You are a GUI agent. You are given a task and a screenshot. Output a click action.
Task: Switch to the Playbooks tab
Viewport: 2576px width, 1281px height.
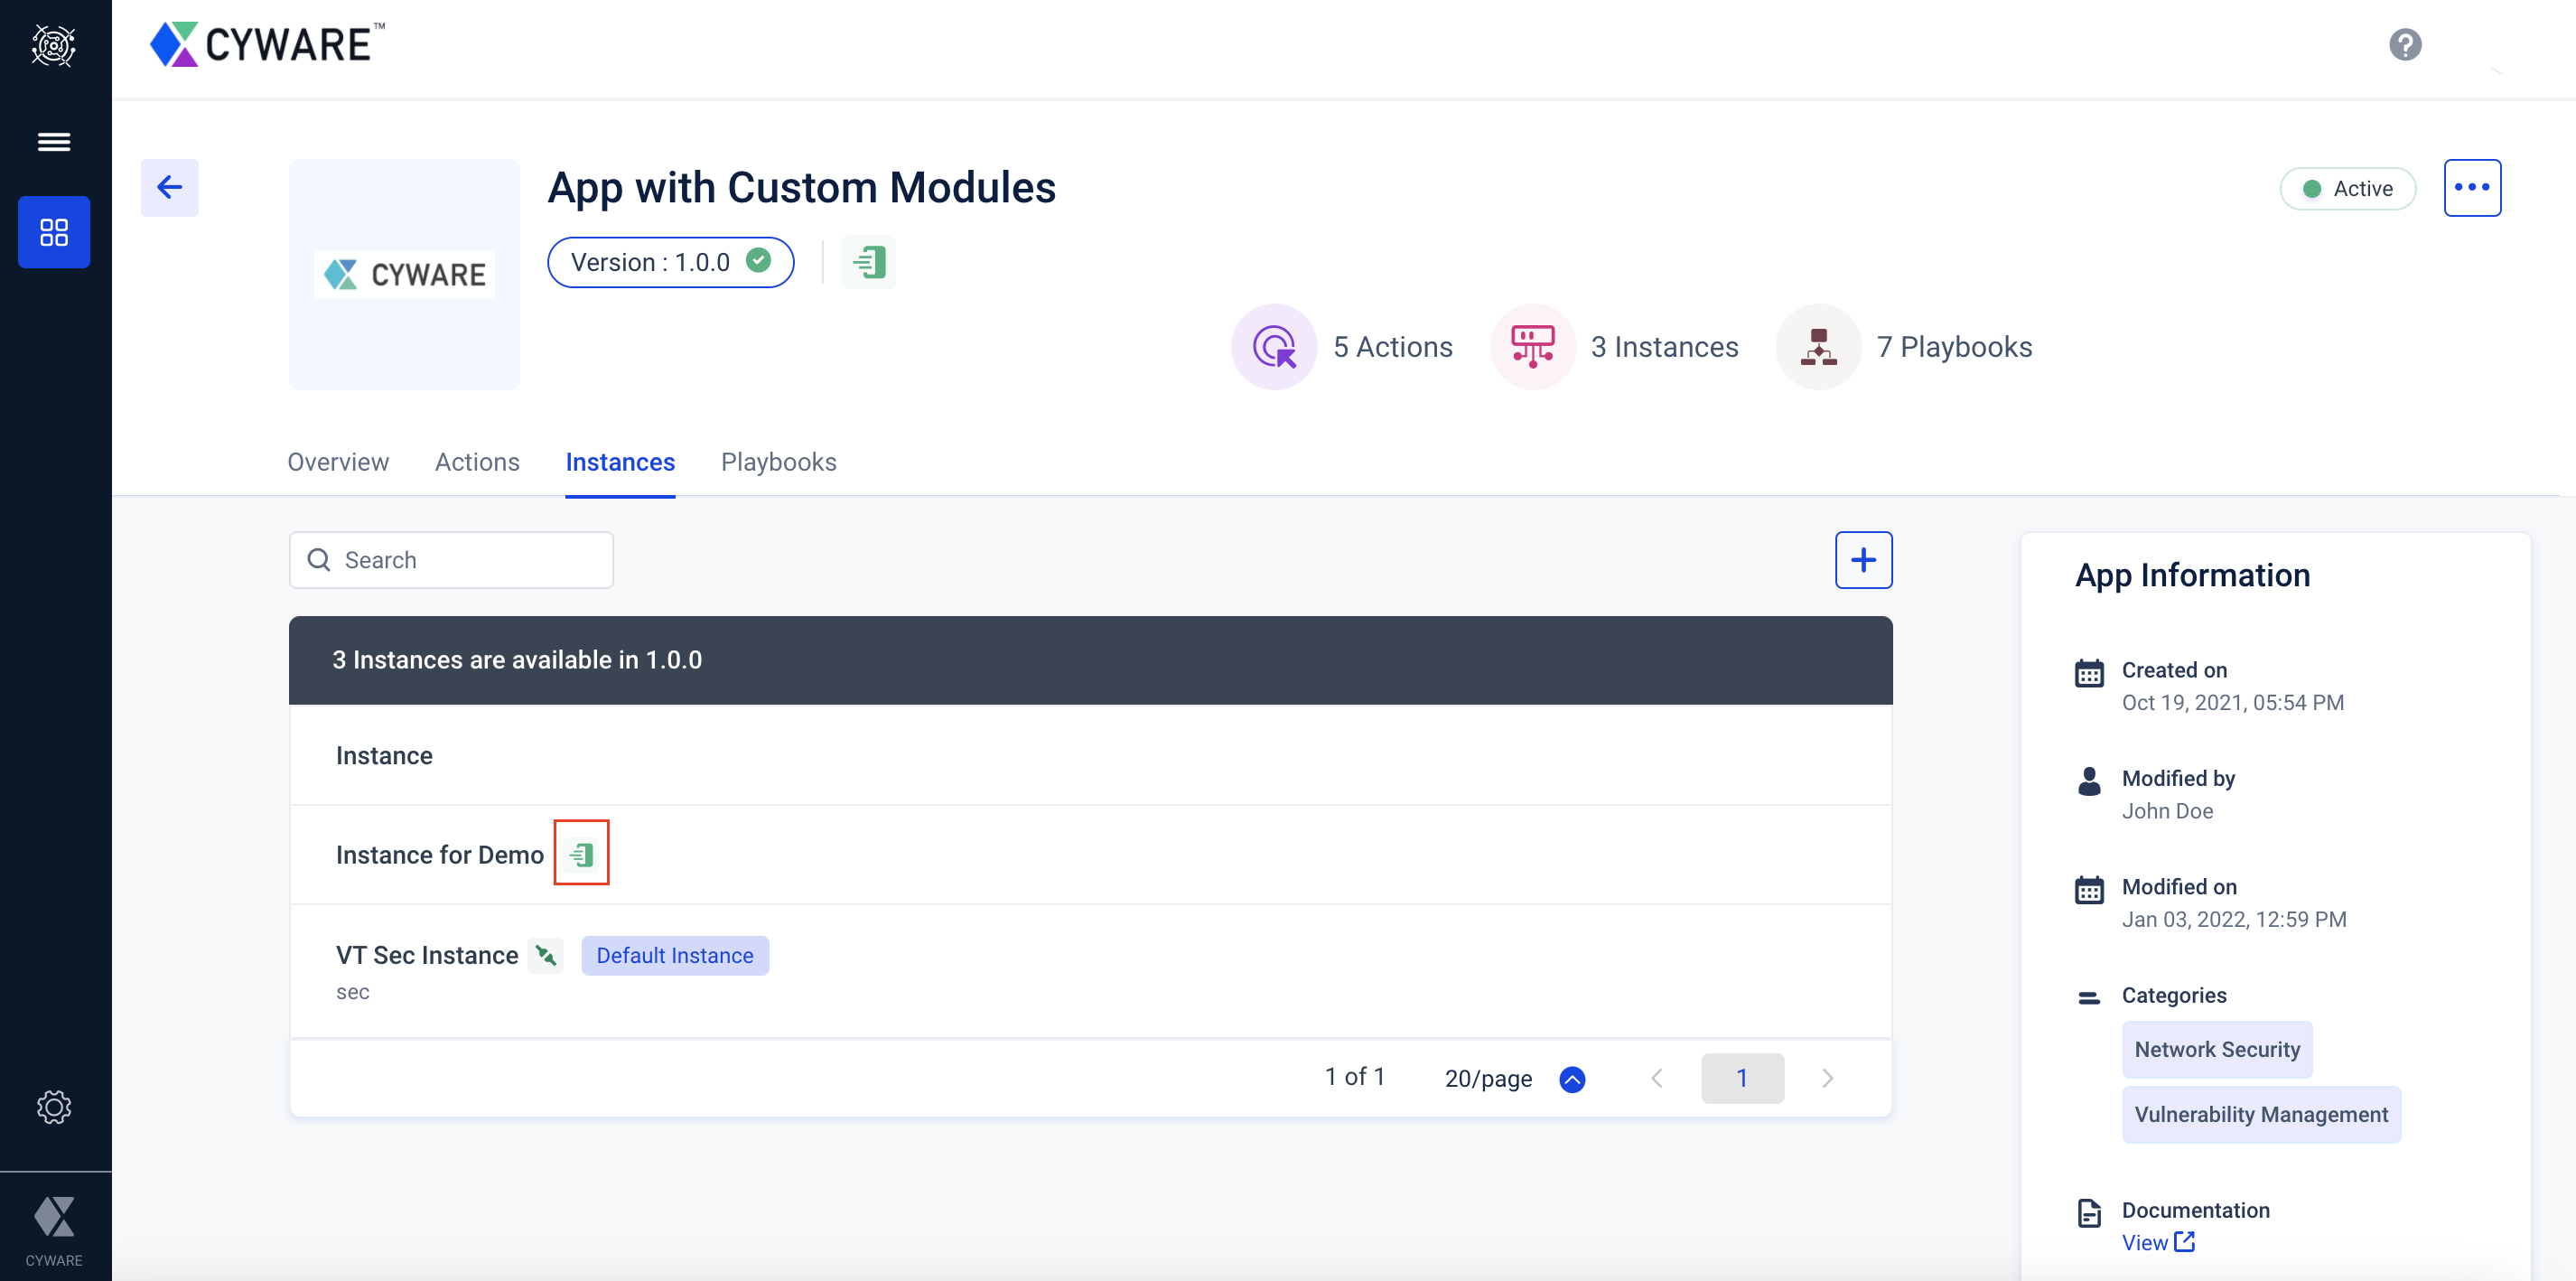780,460
